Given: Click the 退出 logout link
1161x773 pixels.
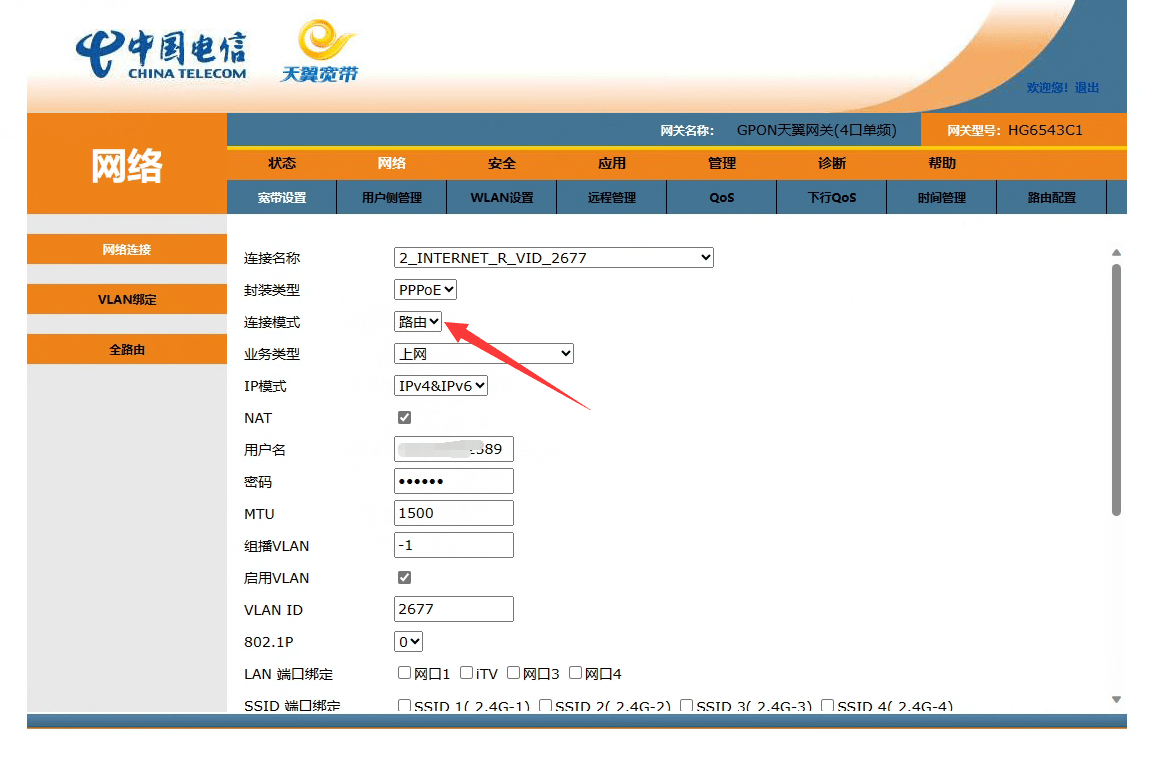Looking at the screenshot, I should pyautogui.click(x=1087, y=88).
